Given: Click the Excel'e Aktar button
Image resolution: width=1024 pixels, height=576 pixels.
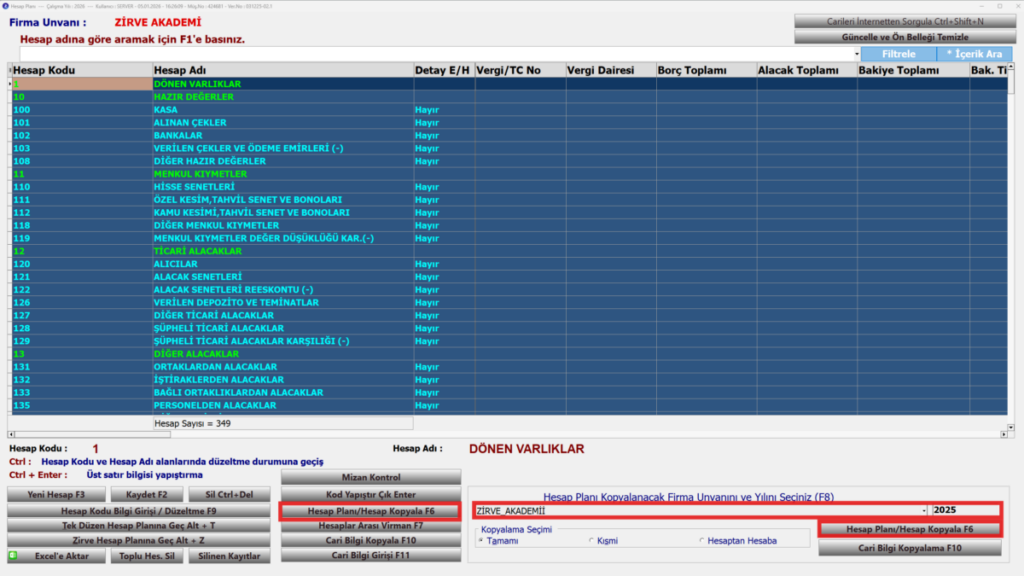Looking at the screenshot, I should click(56, 556).
